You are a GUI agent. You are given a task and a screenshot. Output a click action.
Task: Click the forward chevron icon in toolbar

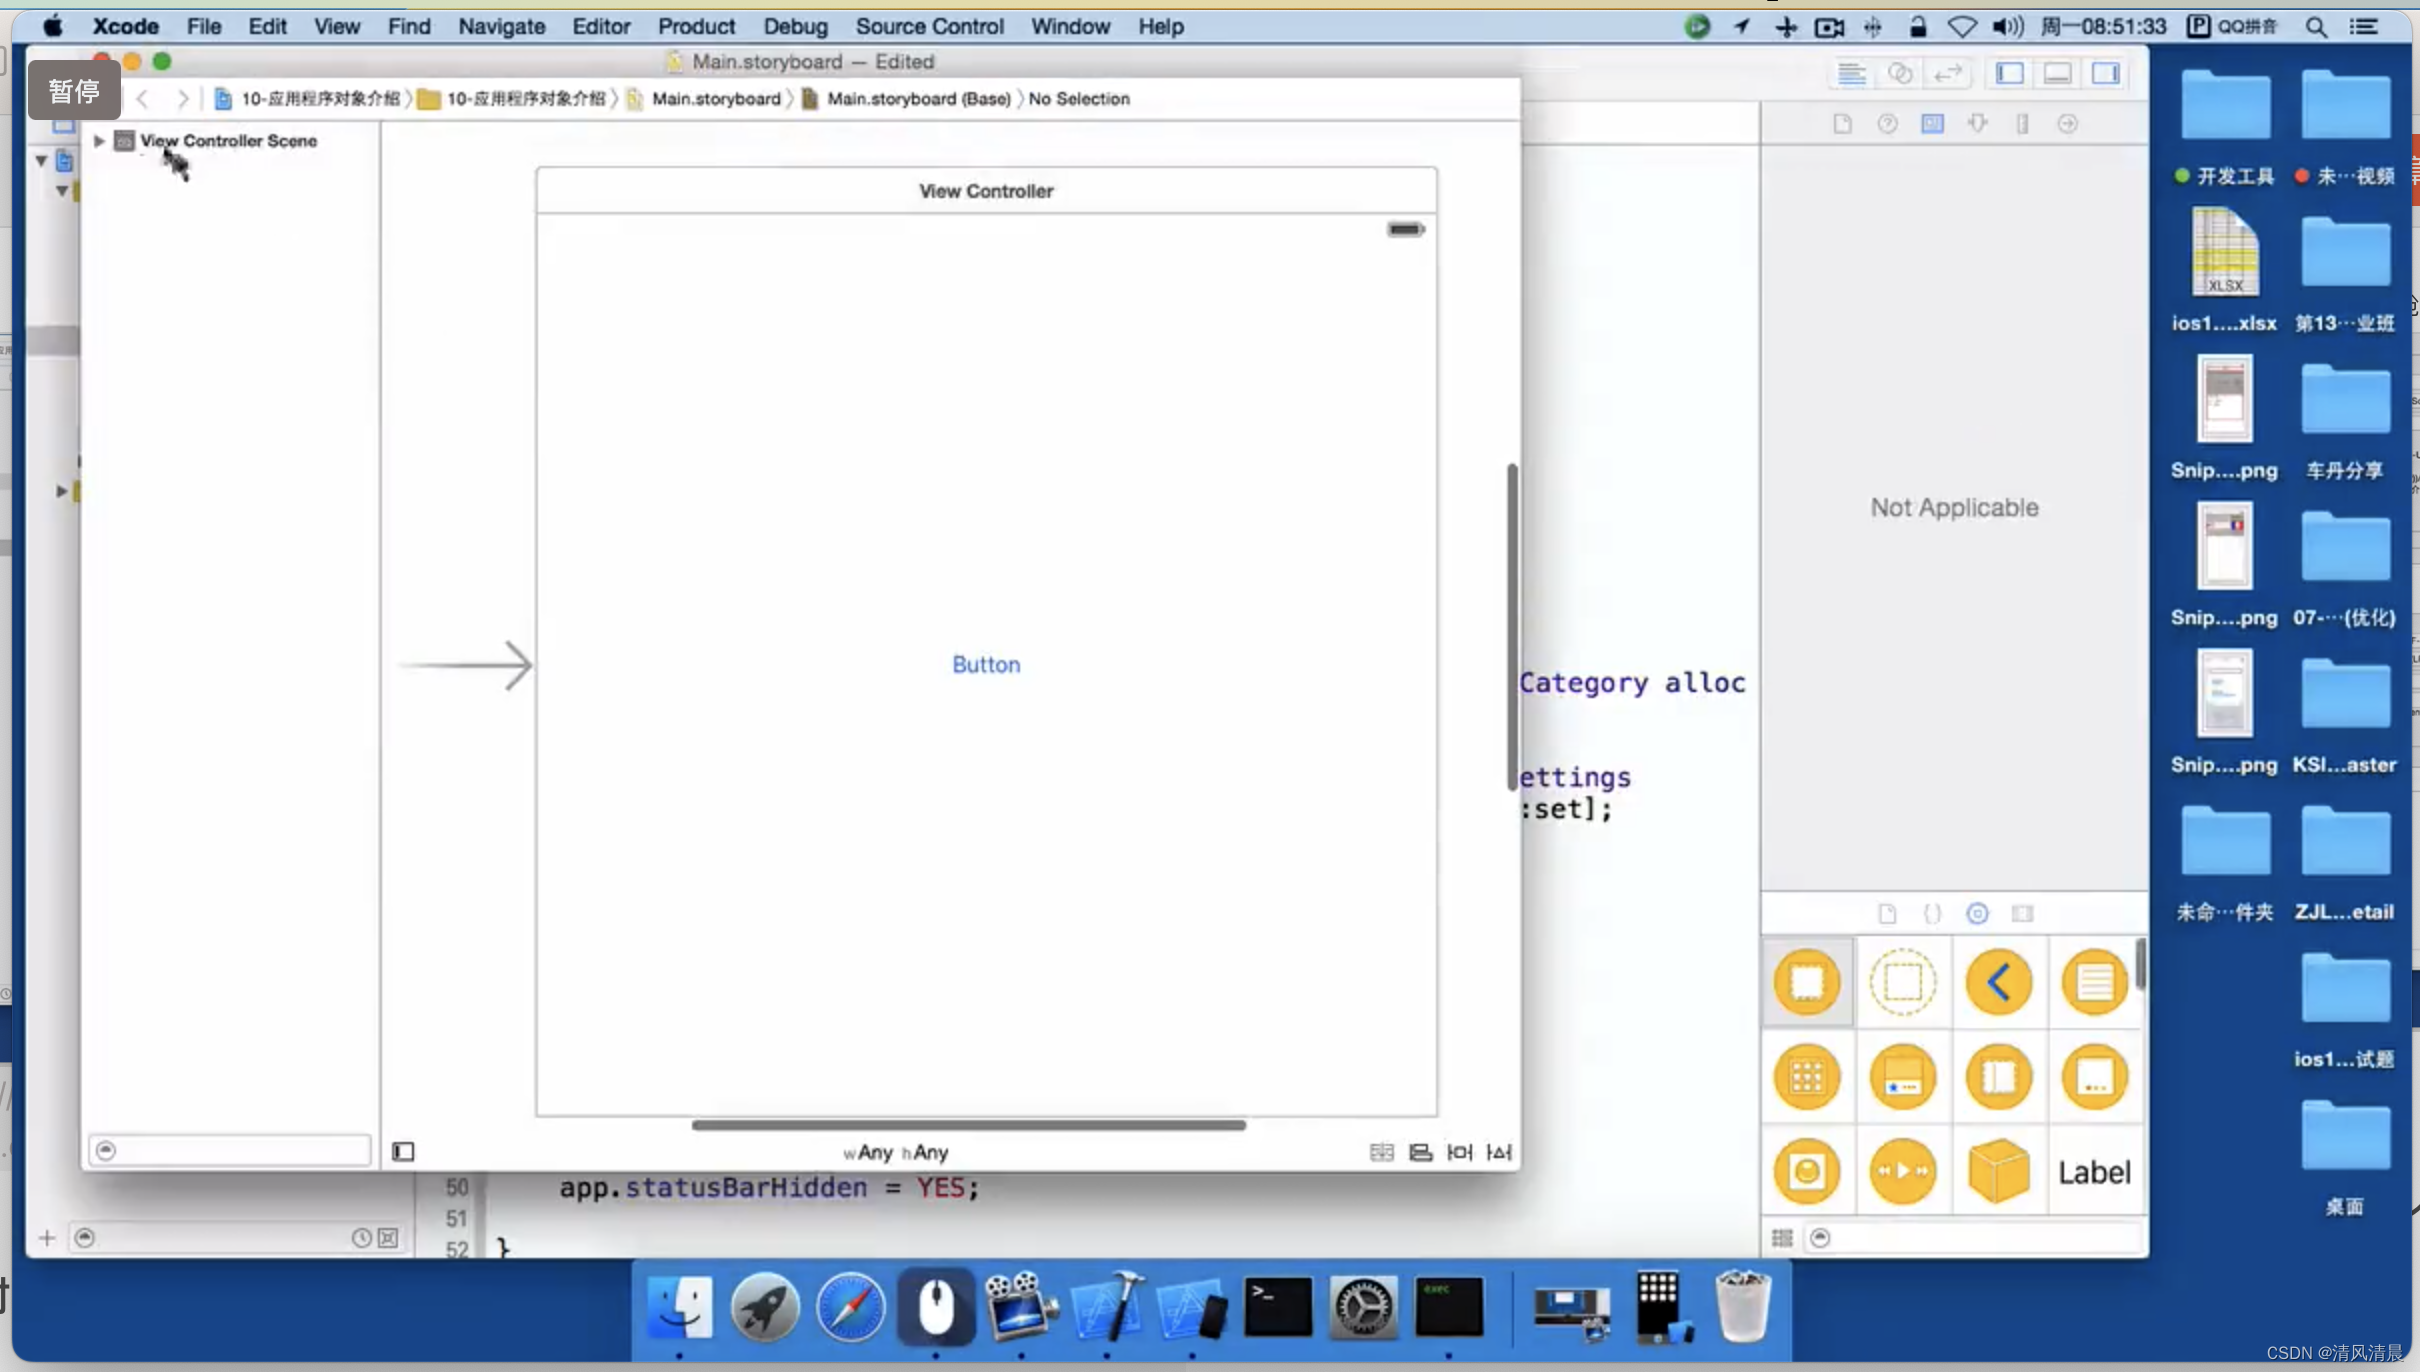pos(181,98)
